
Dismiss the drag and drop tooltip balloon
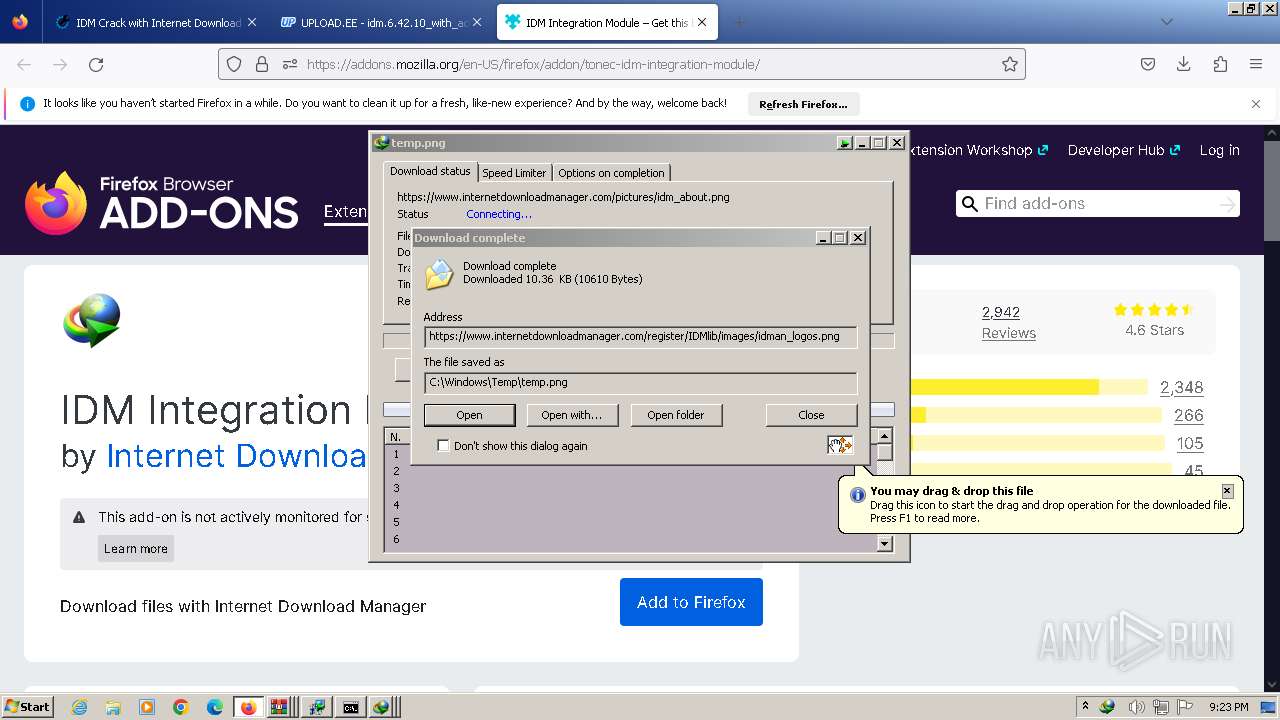point(1227,491)
